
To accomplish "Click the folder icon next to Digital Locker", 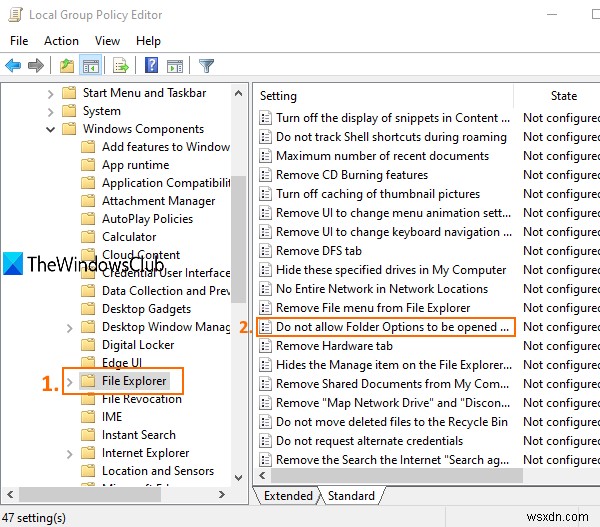I will click(88, 345).
